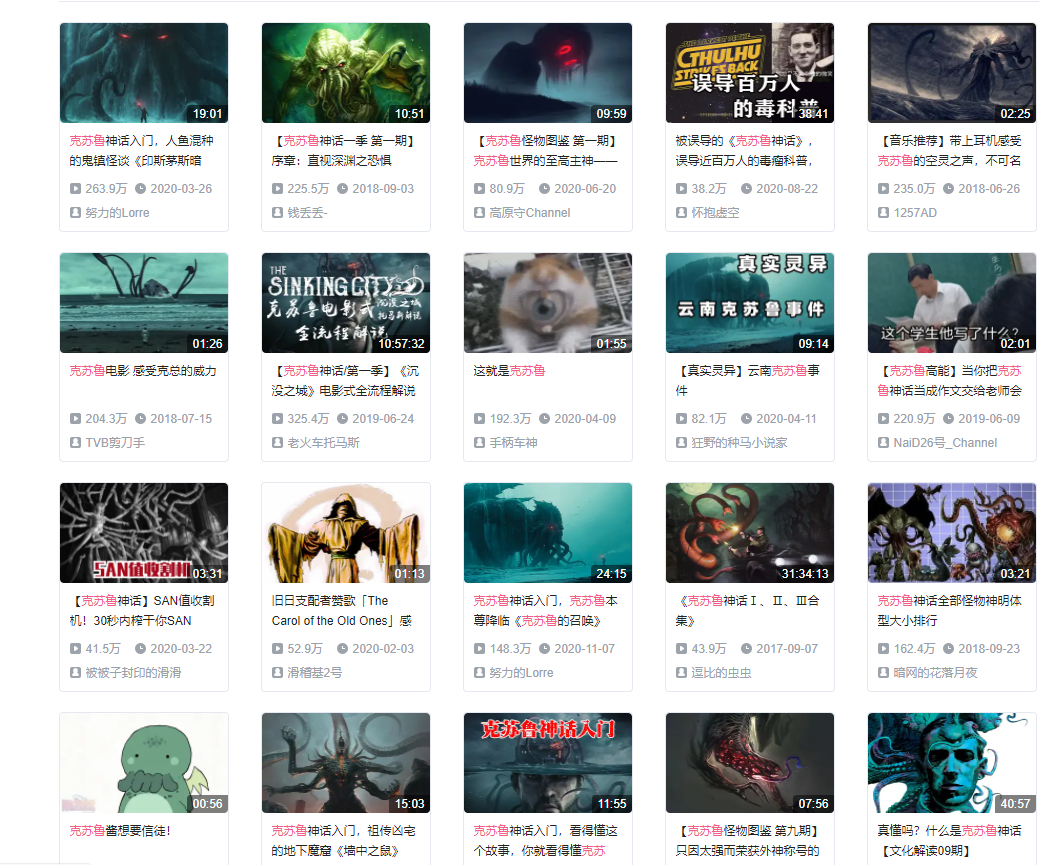
Task: Open title 旧日支配者赞歌 The Carol of the Old Ones
Action: point(342,610)
